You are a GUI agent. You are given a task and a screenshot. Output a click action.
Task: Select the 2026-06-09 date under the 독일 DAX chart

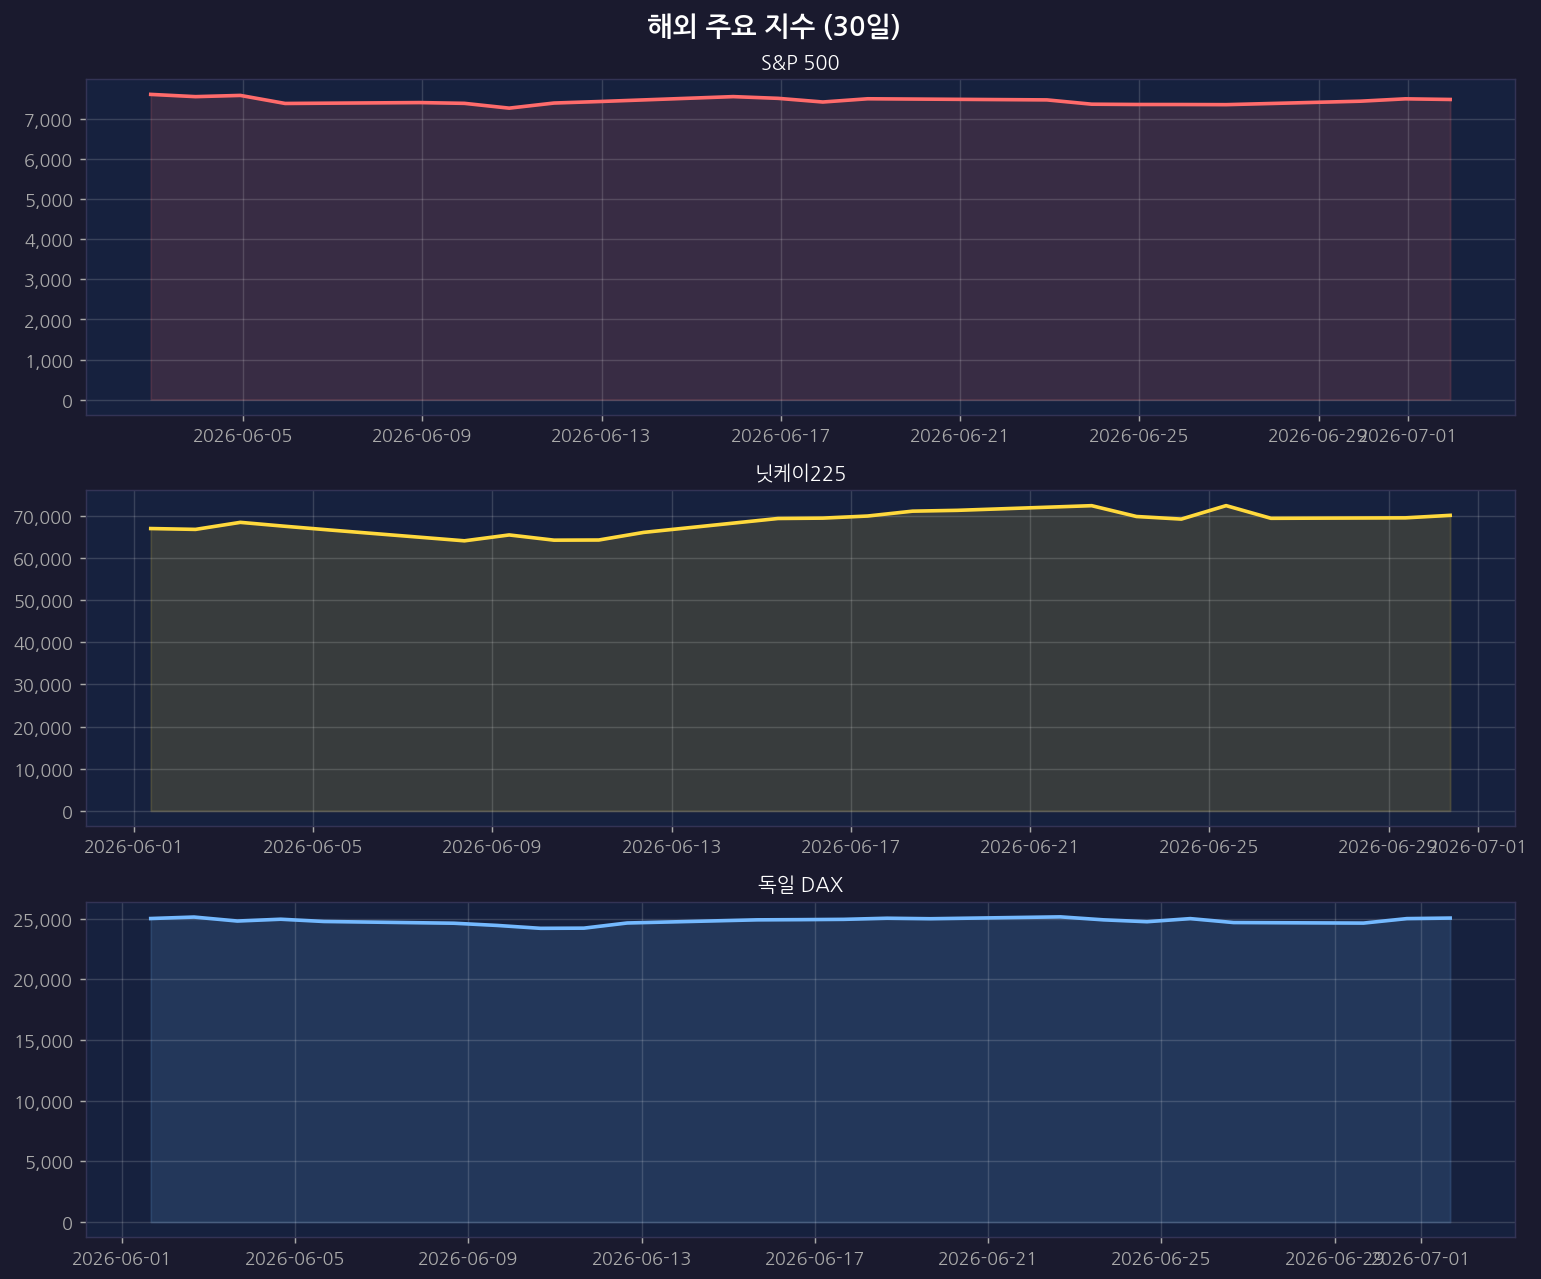click(x=468, y=1257)
